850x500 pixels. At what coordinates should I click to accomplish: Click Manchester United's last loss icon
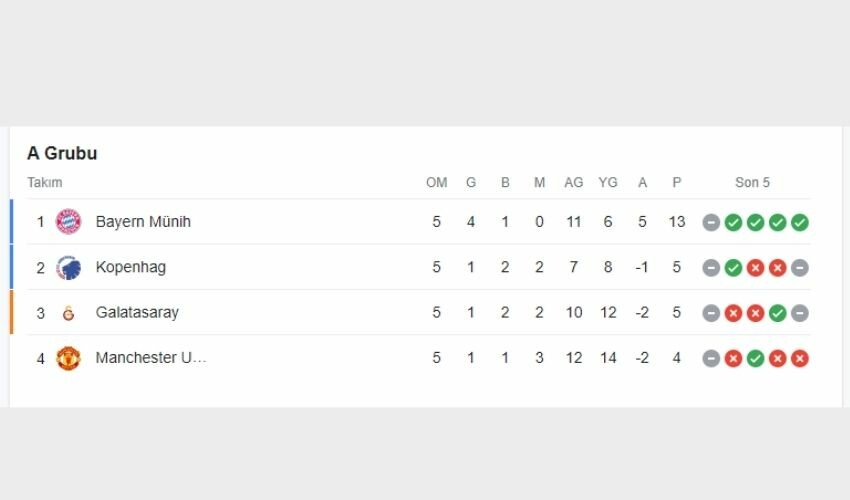[799, 358]
